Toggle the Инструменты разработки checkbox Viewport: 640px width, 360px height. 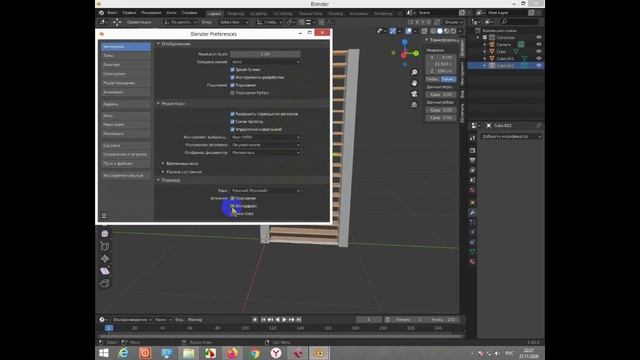click(233, 77)
